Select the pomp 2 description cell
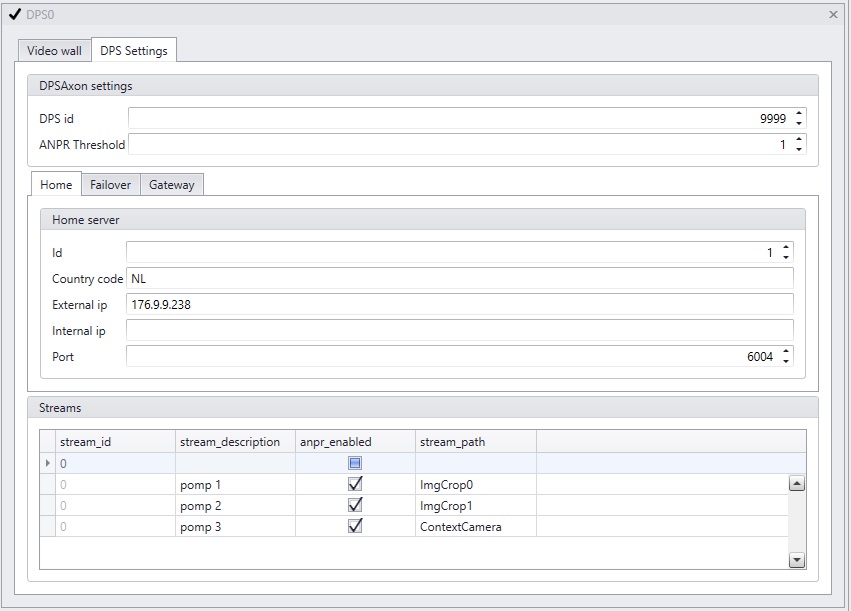The height and width of the screenshot is (611, 851). (x=236, y=506)
